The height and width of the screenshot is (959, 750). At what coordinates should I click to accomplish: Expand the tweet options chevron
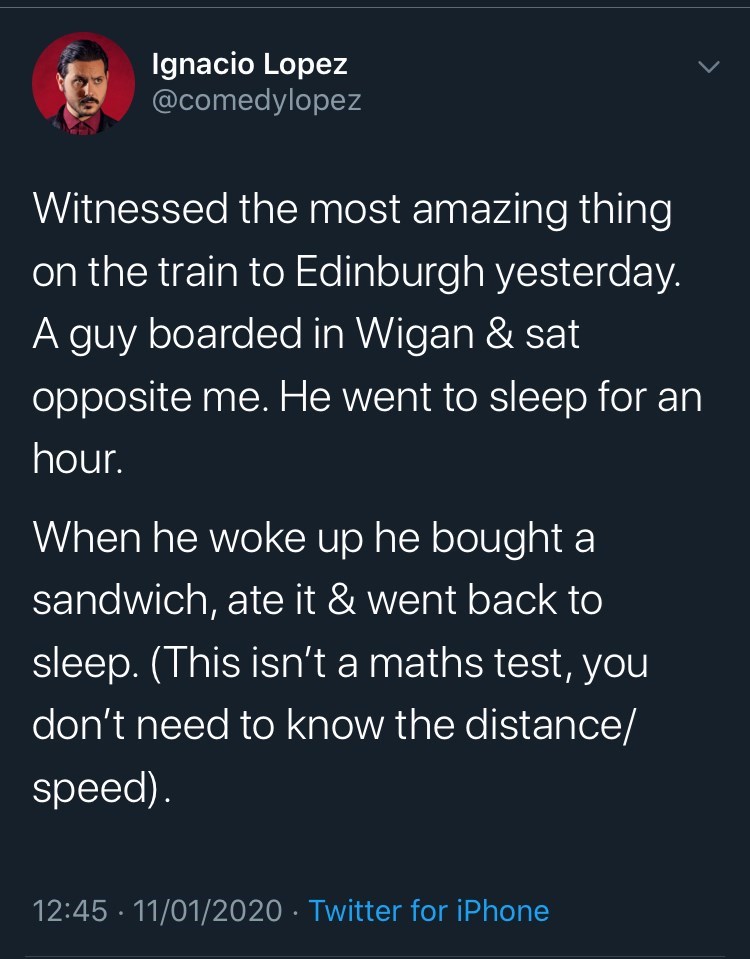pyautogui.click(x=708, y=68)
